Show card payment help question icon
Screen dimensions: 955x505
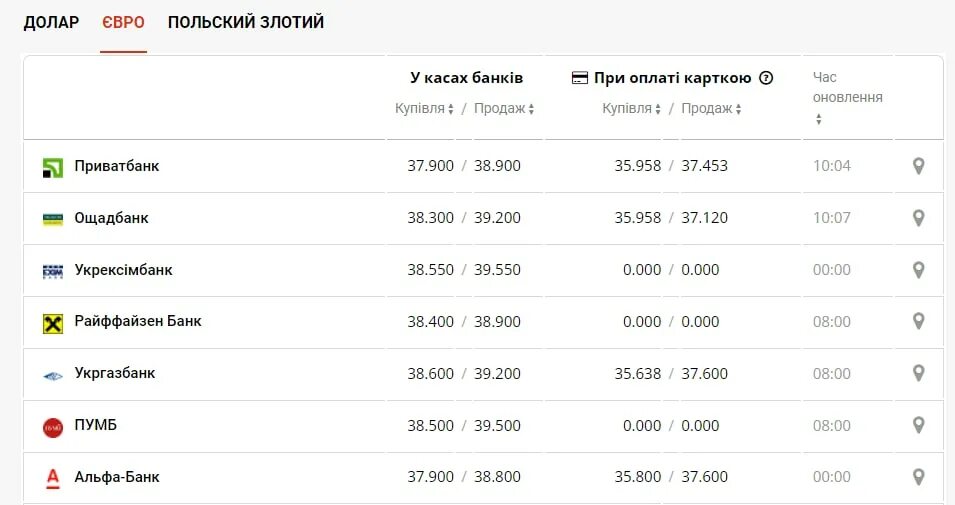tap(766, 78)
